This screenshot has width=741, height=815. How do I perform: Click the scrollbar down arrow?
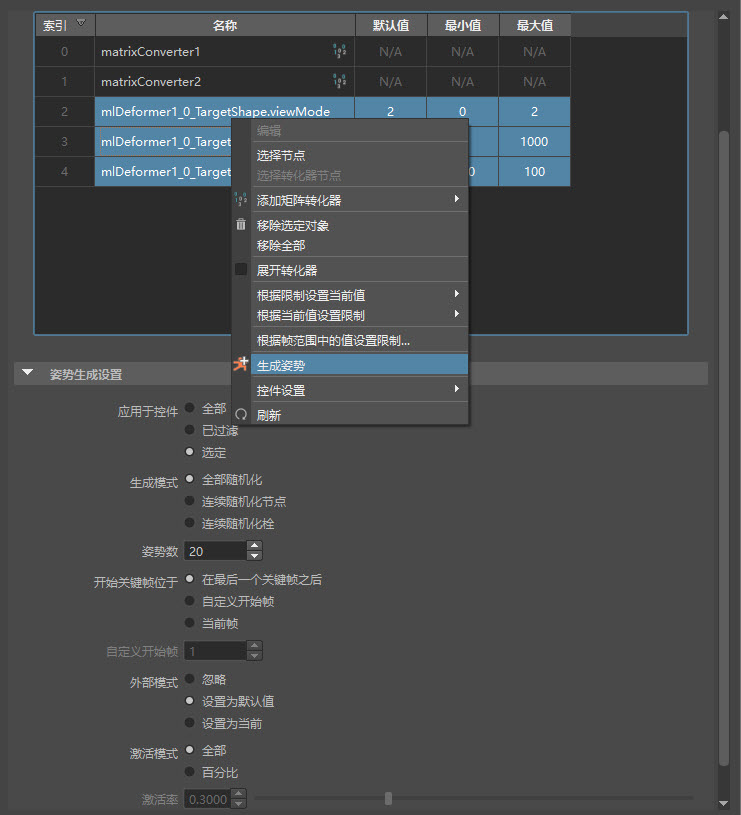723,804
